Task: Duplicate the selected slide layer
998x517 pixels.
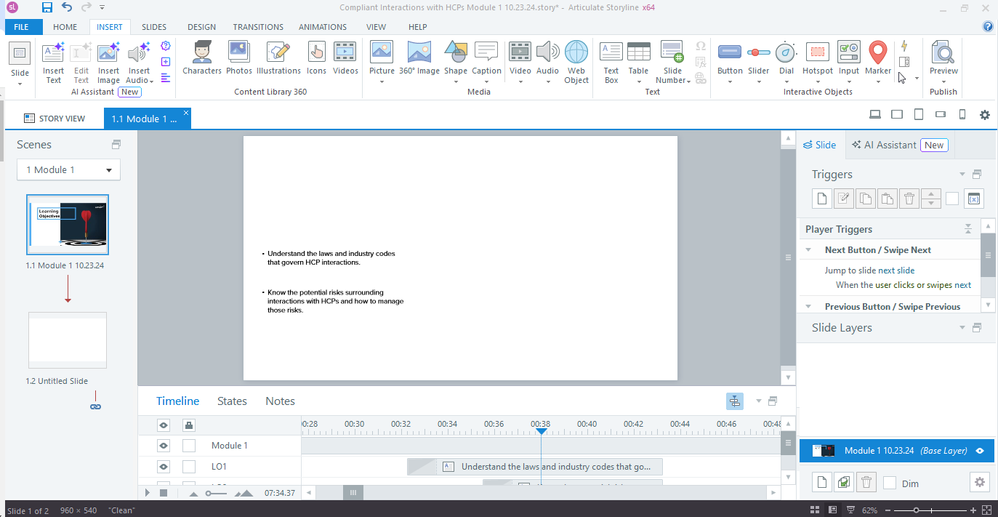Action: (x=844, y=483)
